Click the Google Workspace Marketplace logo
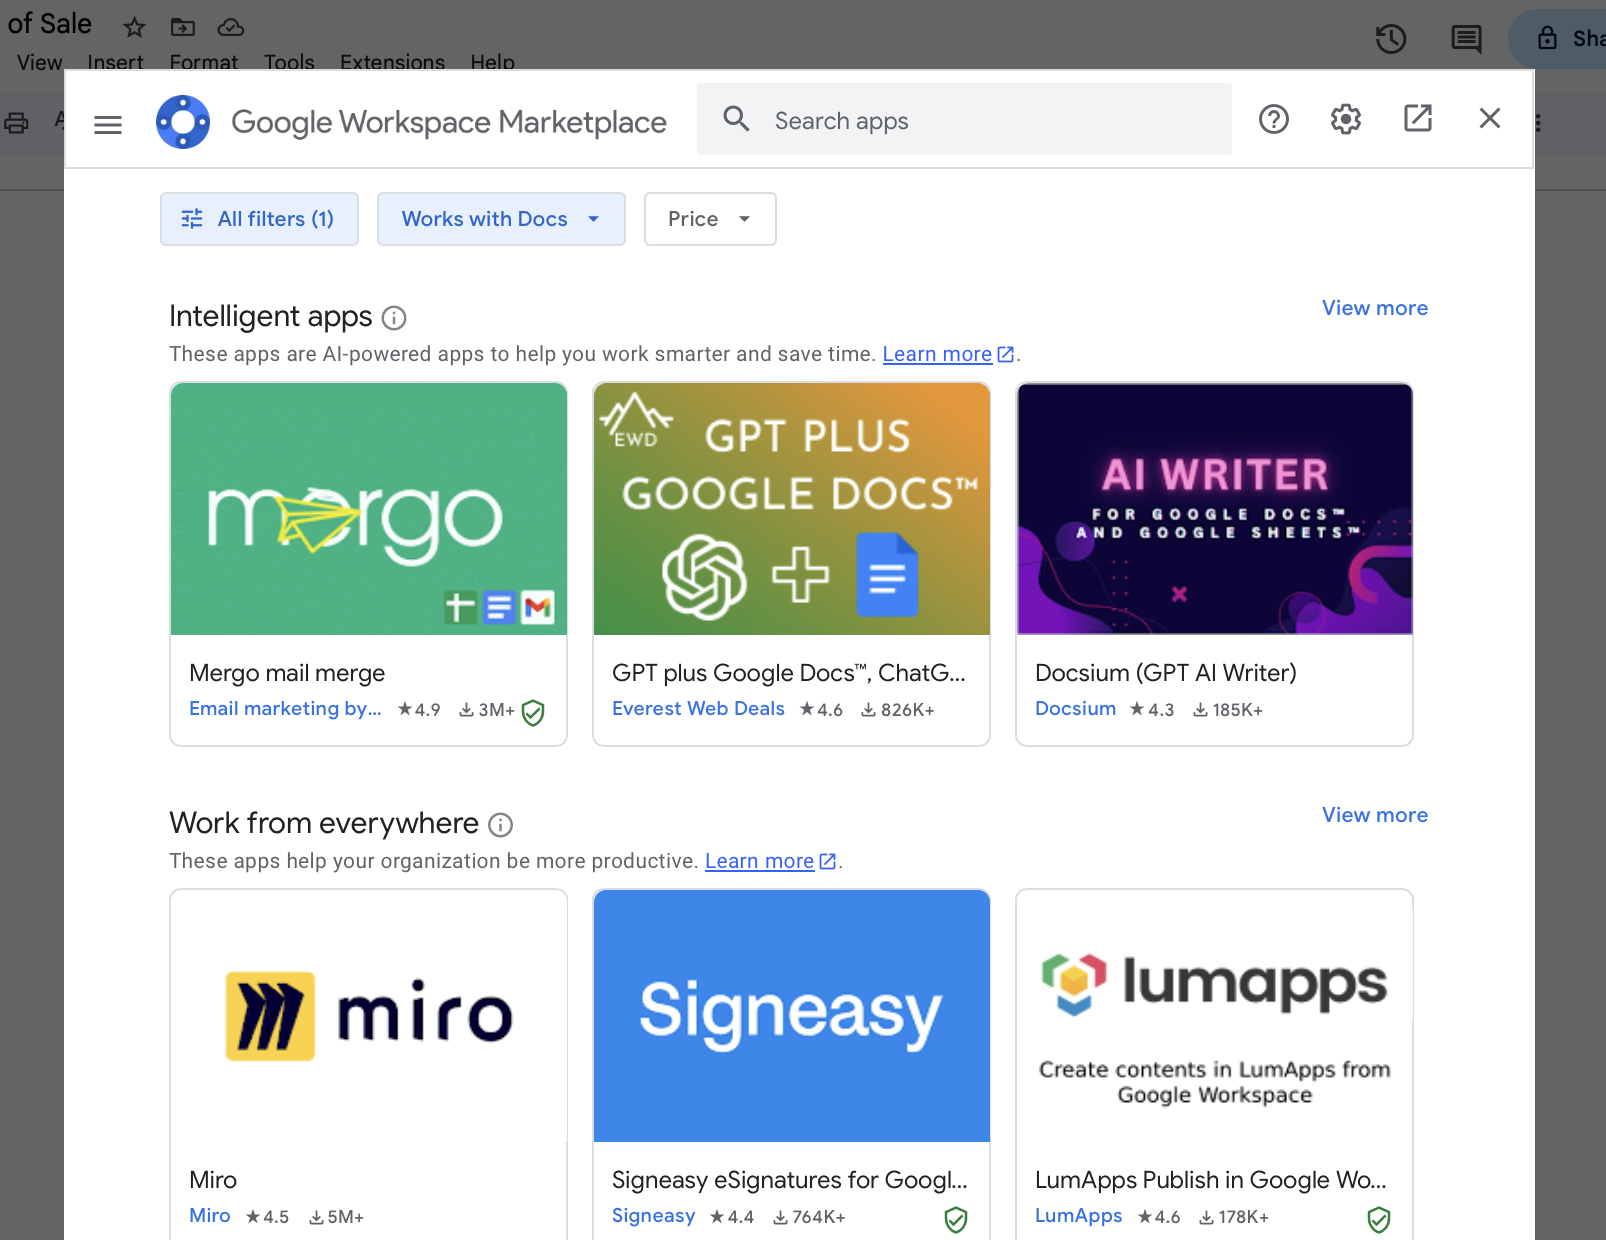Screen dimensions: 1606x1240 pos(183,122)
